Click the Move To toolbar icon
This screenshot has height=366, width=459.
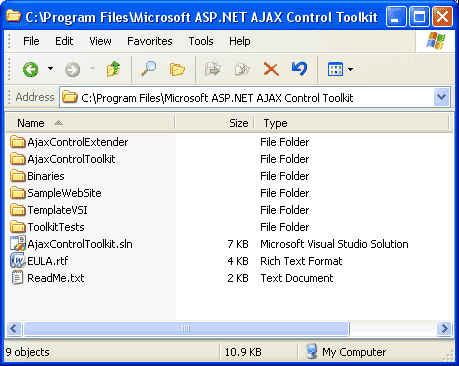212,69
